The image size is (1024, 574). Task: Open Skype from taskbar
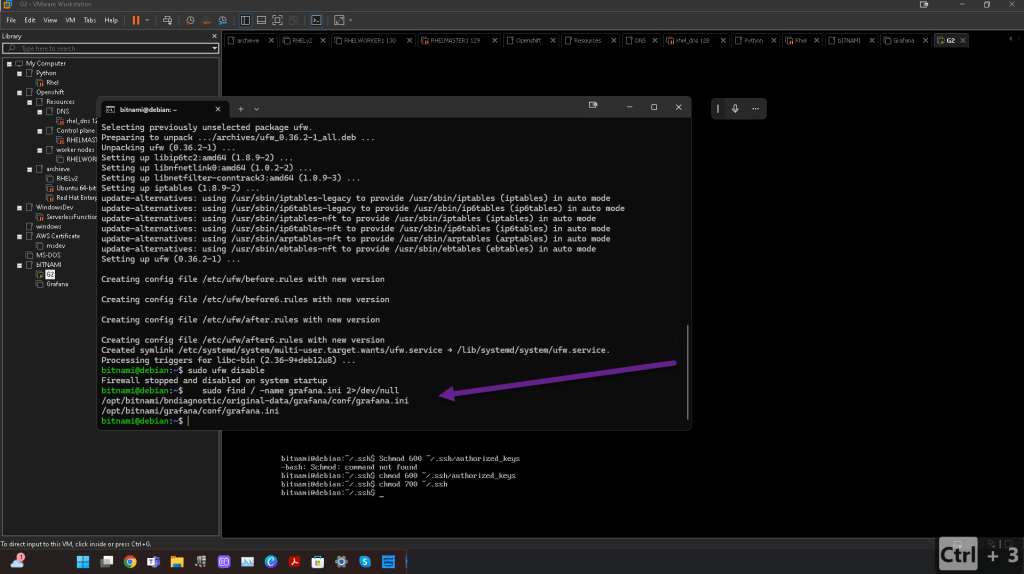[365, 562]
